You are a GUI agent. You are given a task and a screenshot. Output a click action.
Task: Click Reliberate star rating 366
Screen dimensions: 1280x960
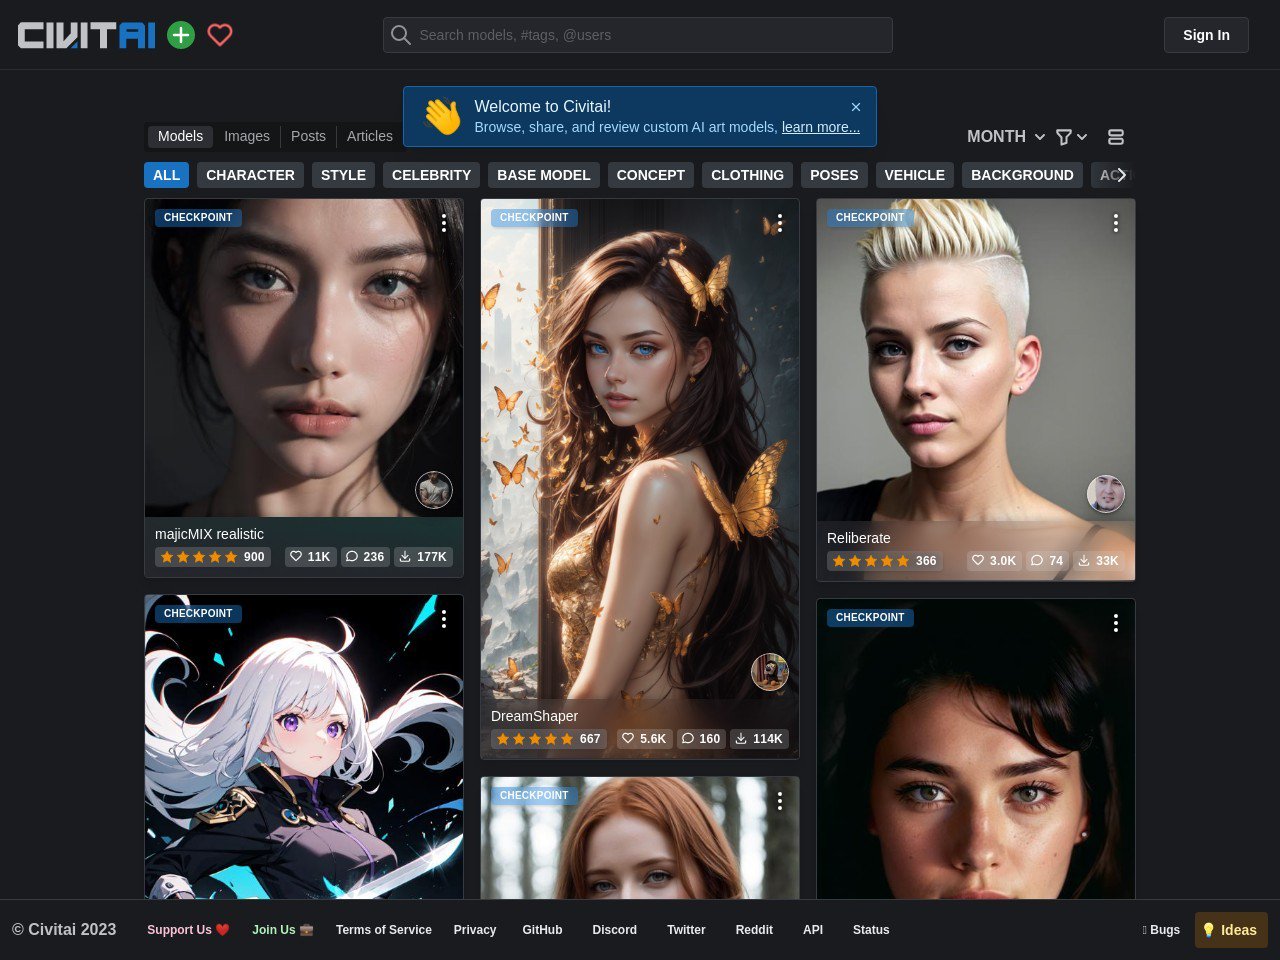pyautogui.click(x=885, y=561)
